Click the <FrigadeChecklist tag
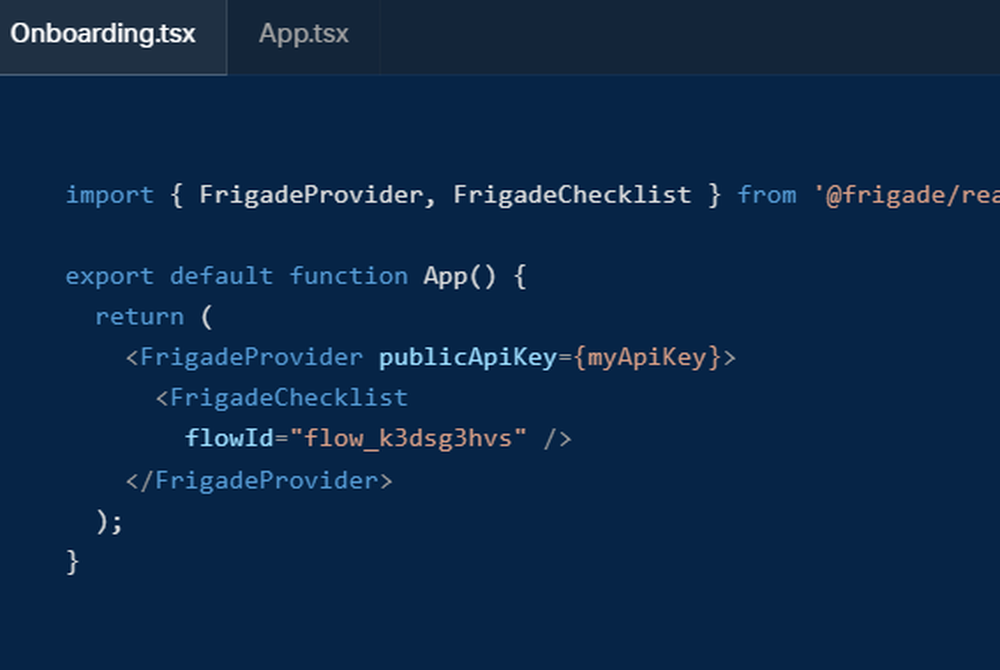The width and height of the screenshot is (1000, 670). click(x=281, y=398)
